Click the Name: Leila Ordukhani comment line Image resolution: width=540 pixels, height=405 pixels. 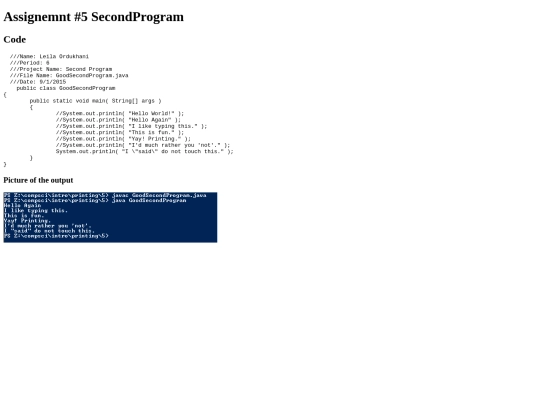click(49, 56)
